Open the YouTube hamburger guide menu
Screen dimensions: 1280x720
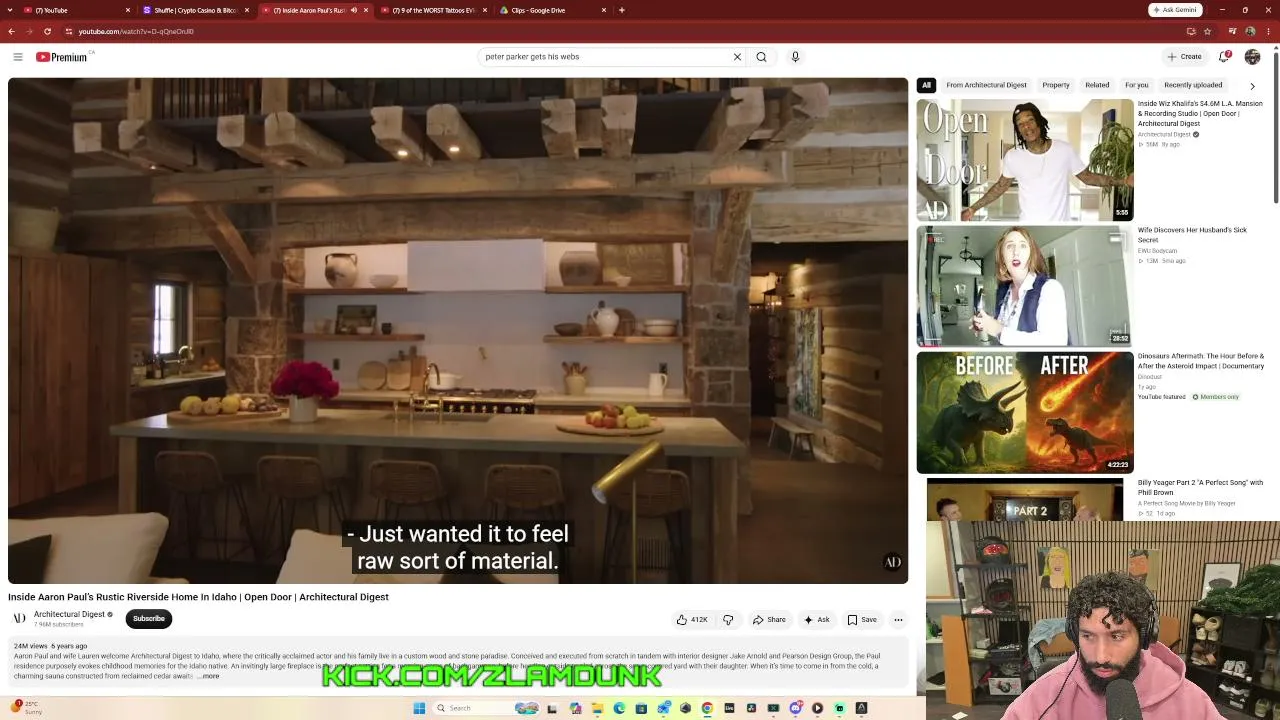[x=18, y=57]
